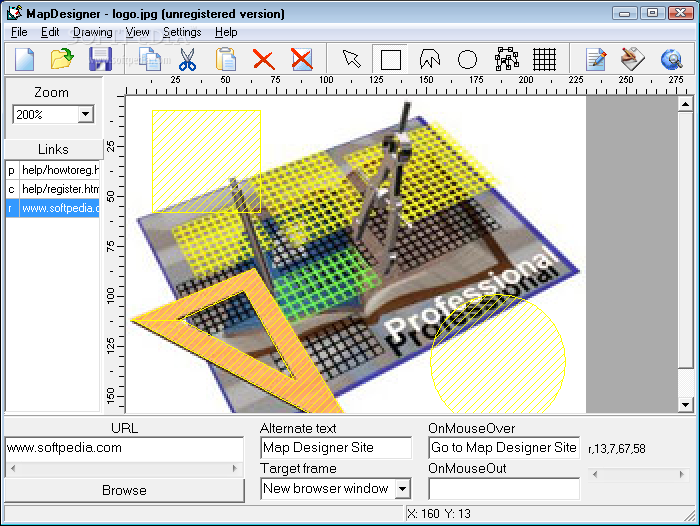Screen dimensions: 700x526
Task: Delete all areas with boxed red X
Action: 302,59
